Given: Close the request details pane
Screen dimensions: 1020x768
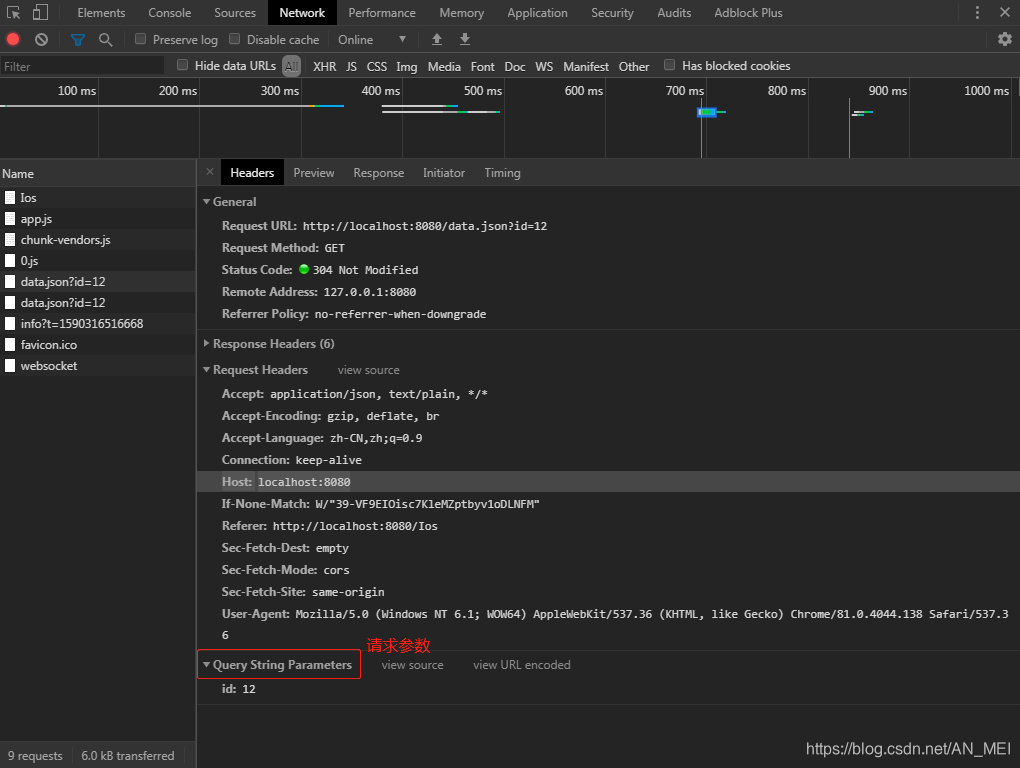Looking at the screenshot, I should point(209,172).
